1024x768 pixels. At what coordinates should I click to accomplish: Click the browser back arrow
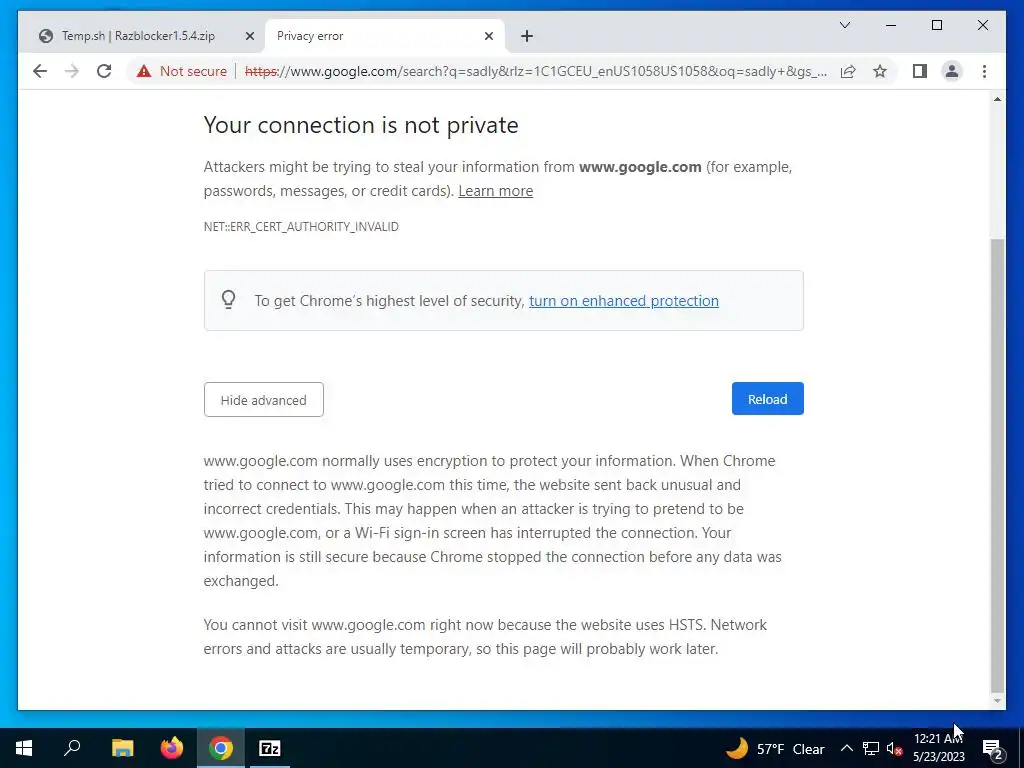(40, 71)
